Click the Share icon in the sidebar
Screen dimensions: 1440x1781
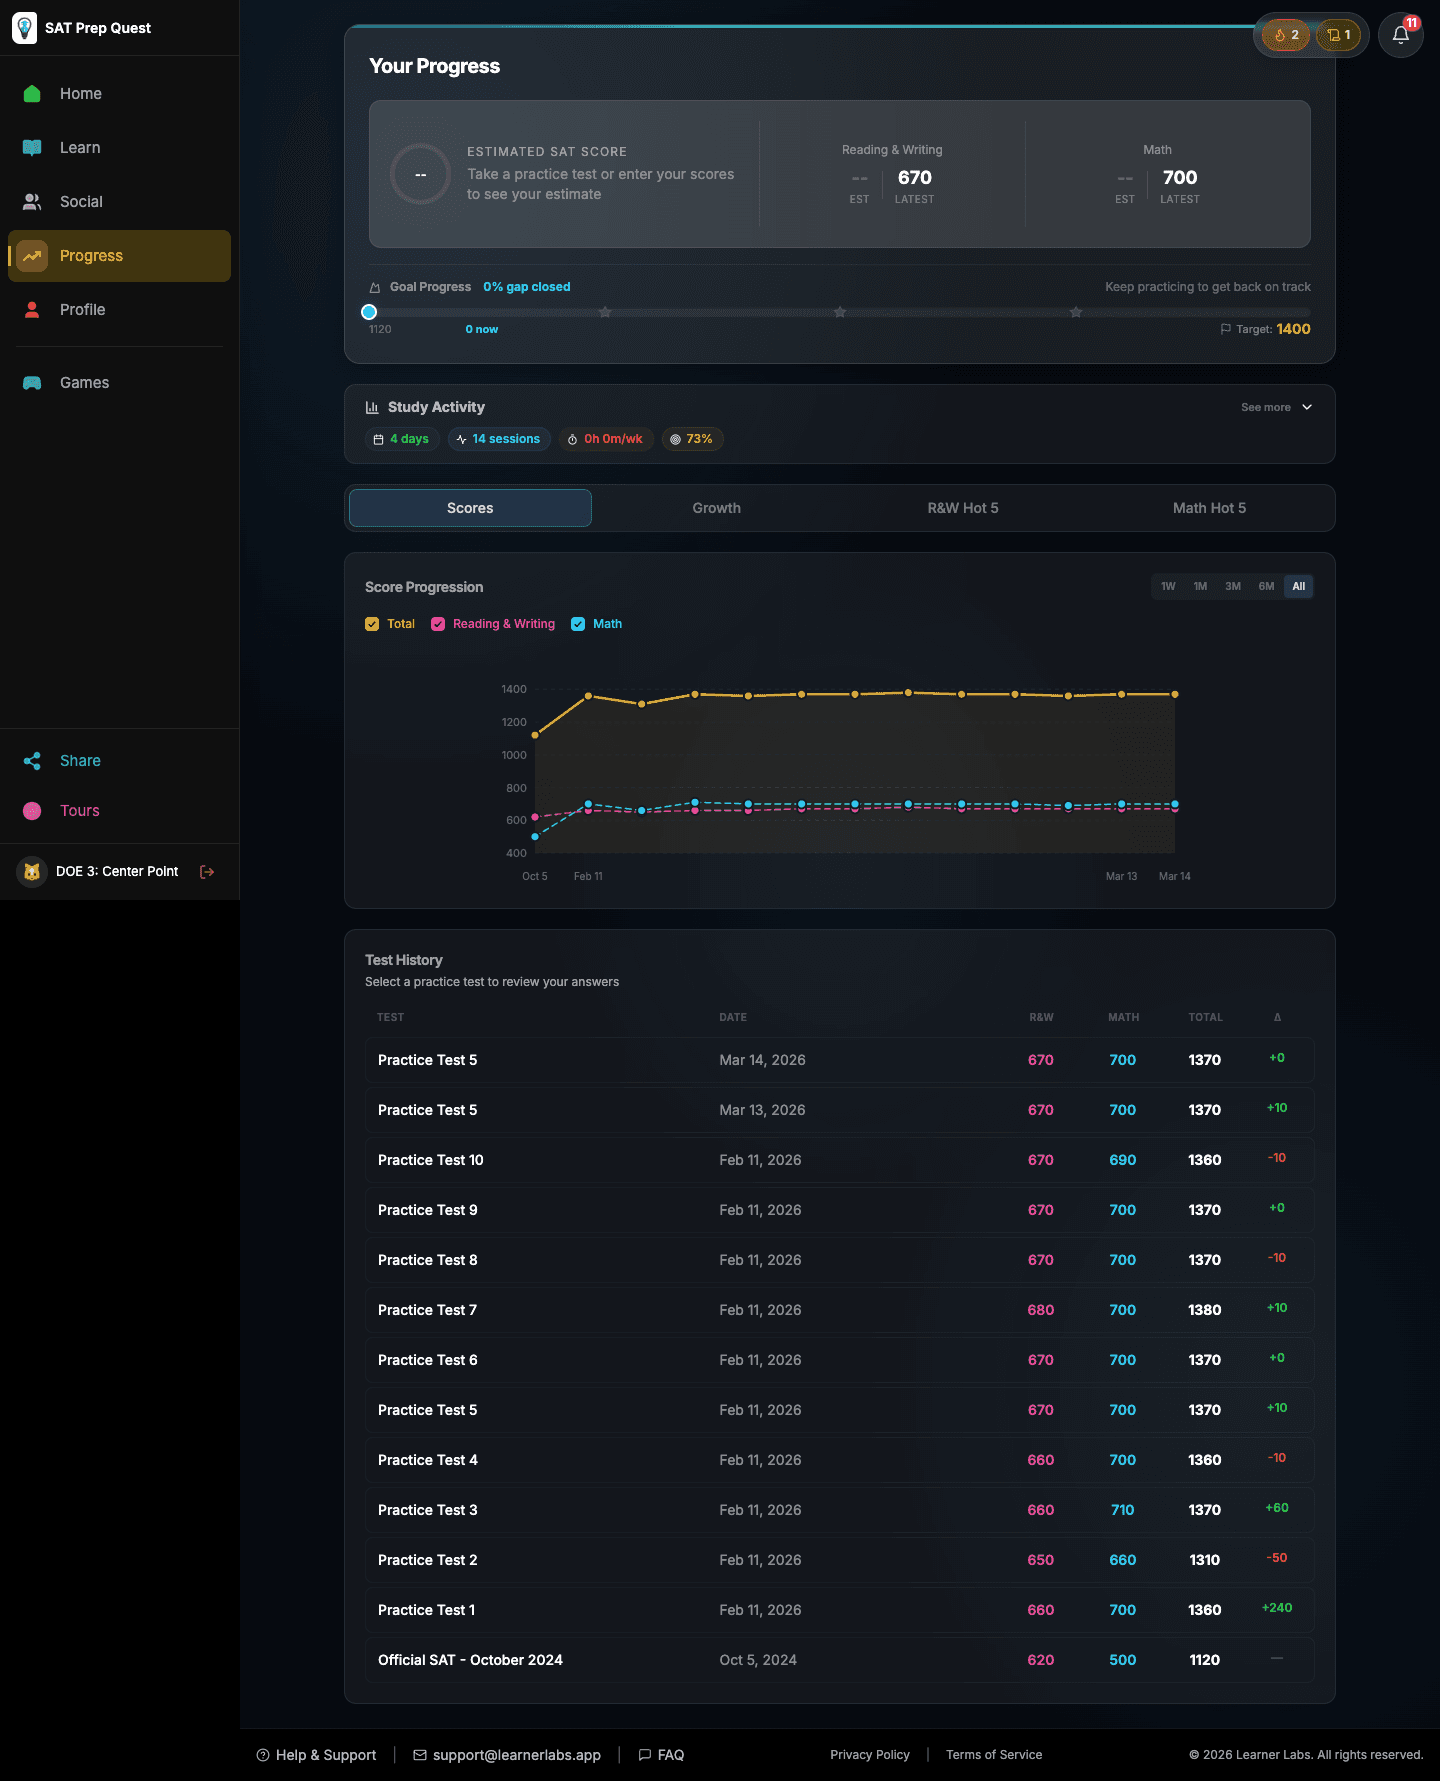[32, 761]
